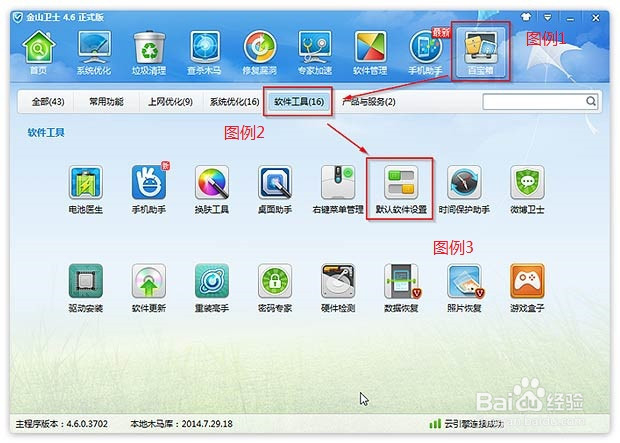Image resolution: width=620 pixels, height=443 pixels.
Task: Open 默认软件设置 tool
Action: tap(401, 189)
